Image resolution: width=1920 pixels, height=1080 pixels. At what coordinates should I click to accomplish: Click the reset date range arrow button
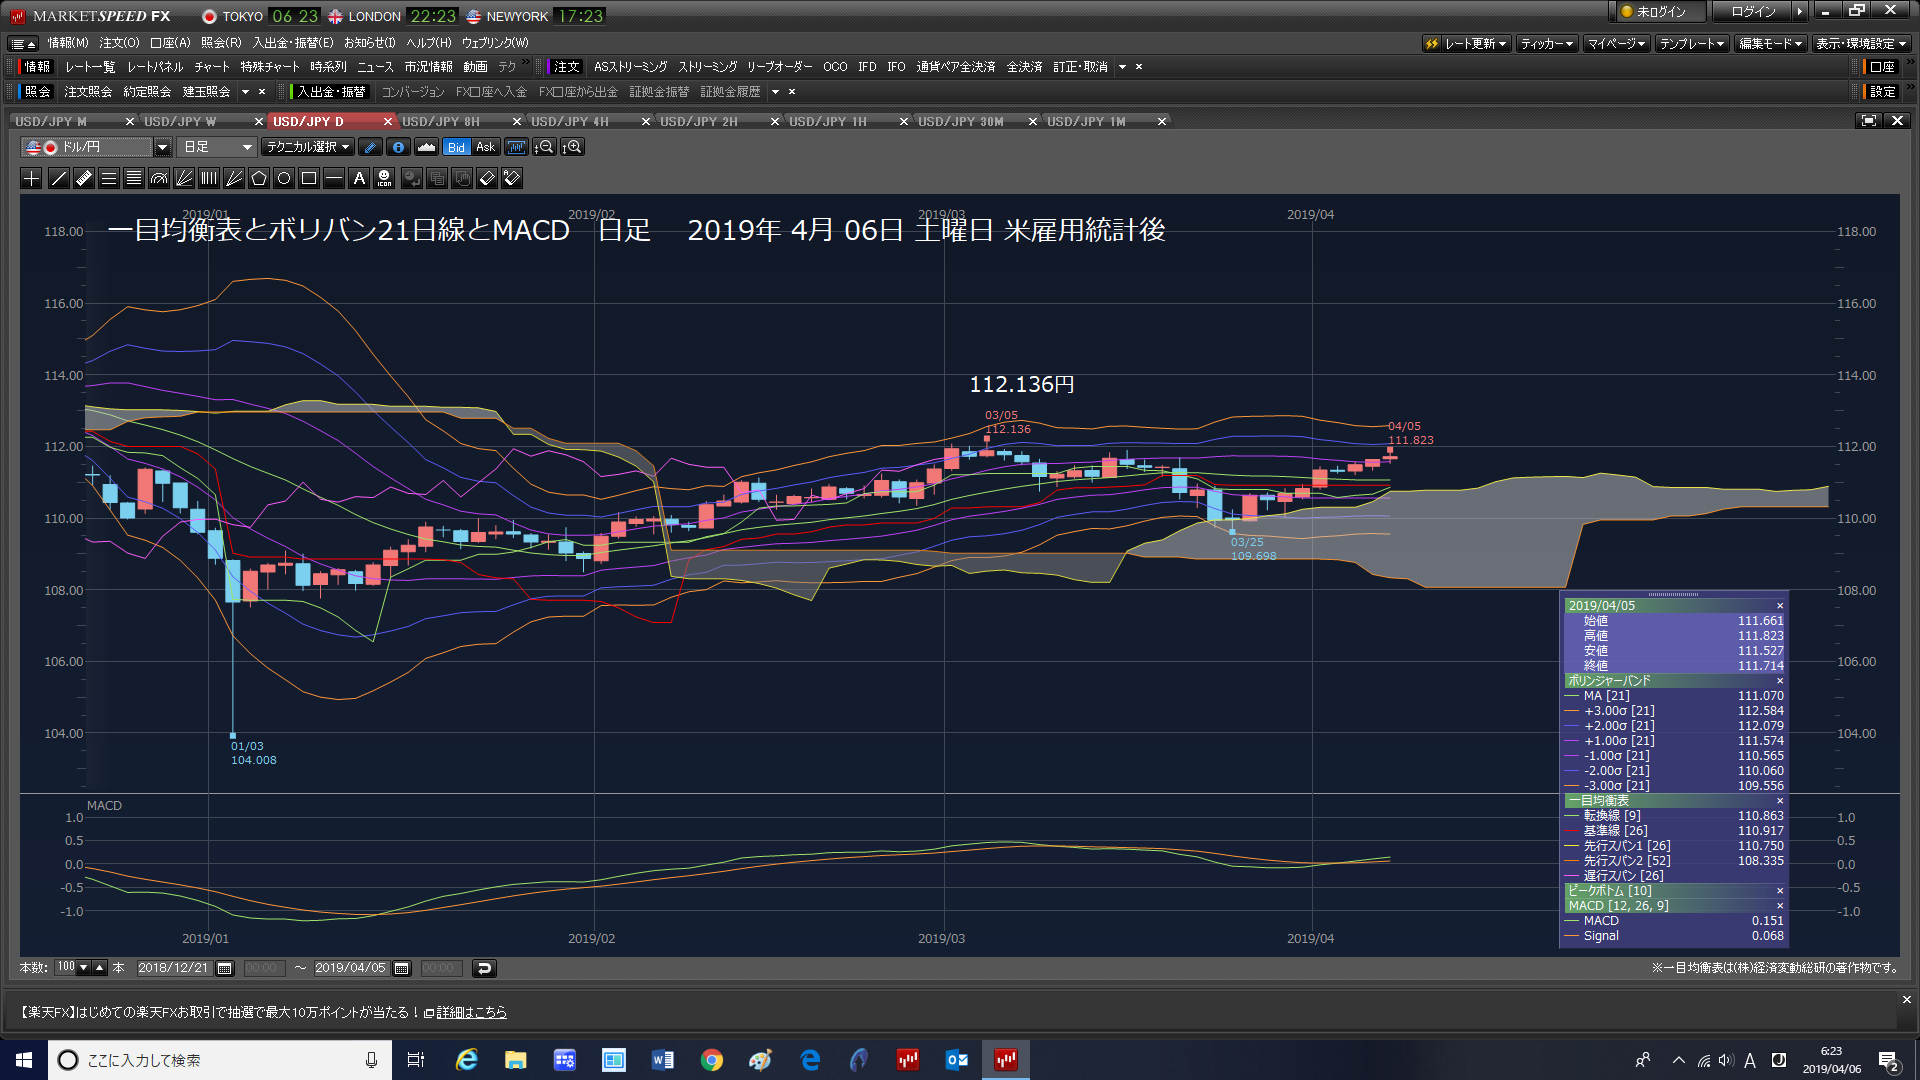tap(484, 968)
